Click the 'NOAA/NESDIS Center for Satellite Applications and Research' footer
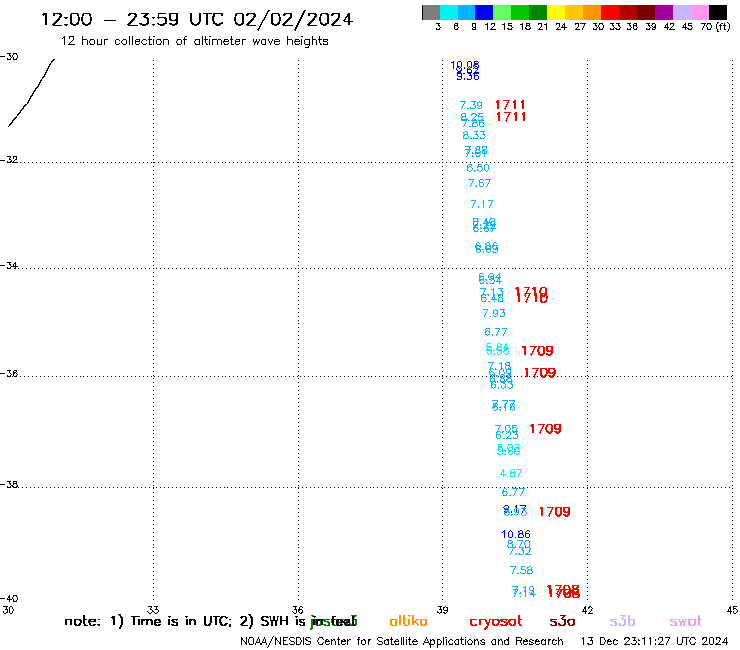 click(x=402, y=641)
